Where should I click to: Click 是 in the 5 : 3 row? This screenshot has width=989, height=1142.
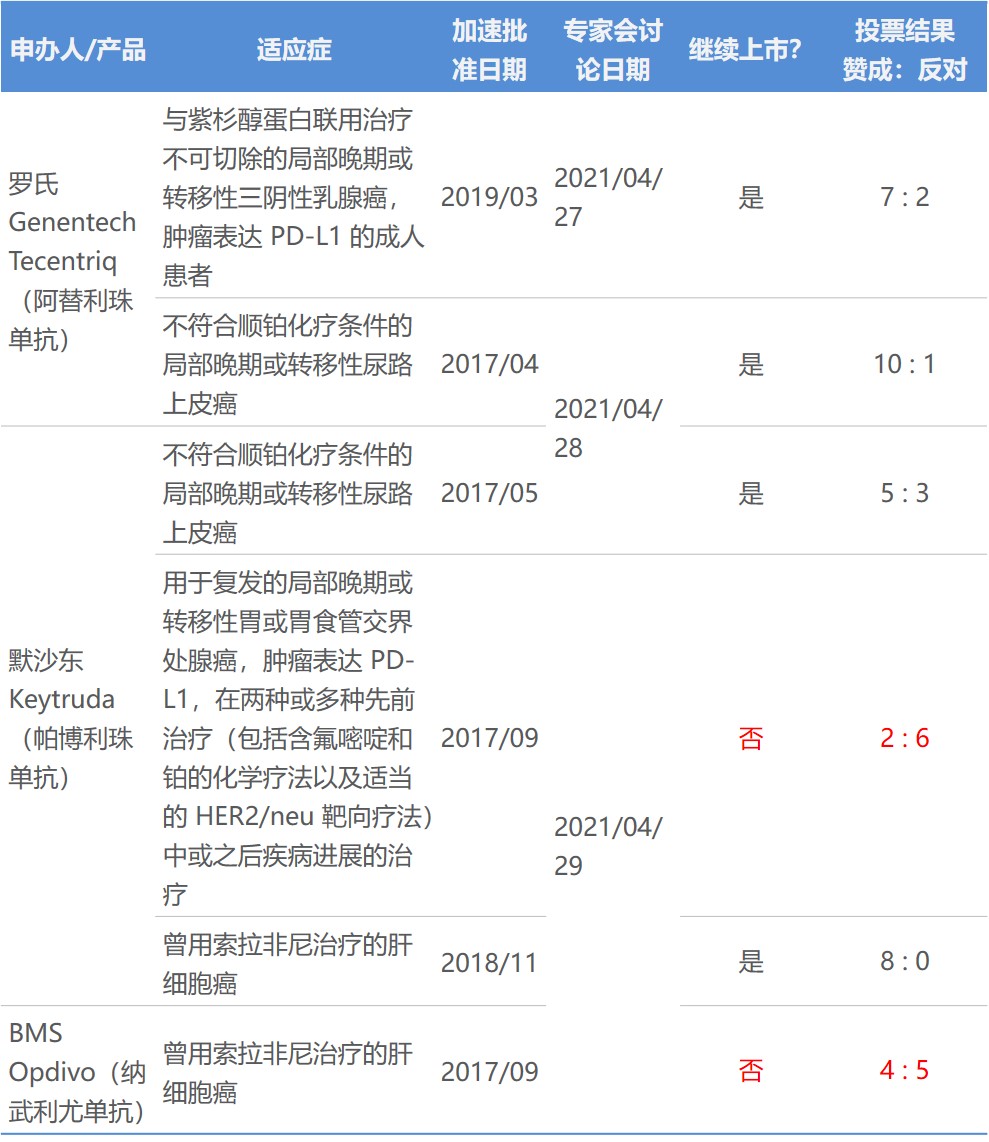[x=751, y=493]
